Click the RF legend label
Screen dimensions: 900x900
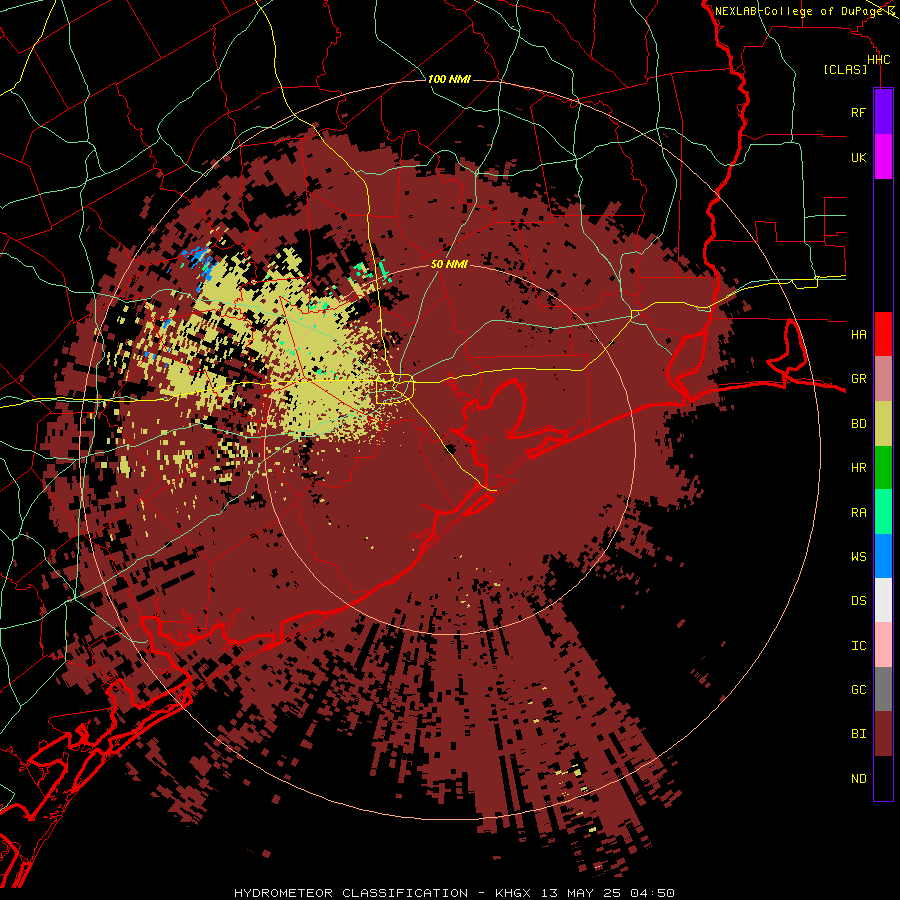(858, 112)
